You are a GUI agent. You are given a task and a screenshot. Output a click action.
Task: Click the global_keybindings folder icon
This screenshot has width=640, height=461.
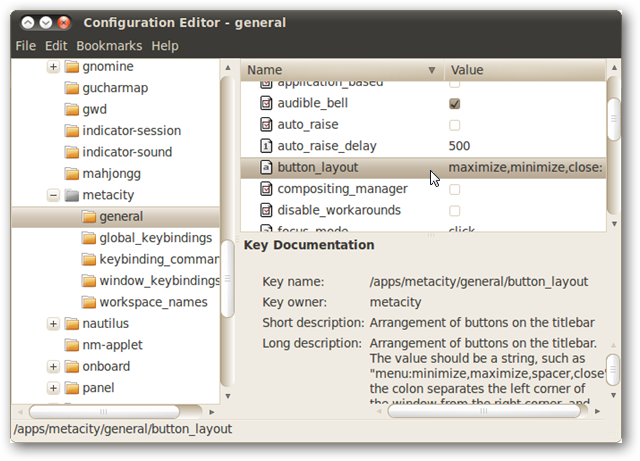[x=89, y=238]
